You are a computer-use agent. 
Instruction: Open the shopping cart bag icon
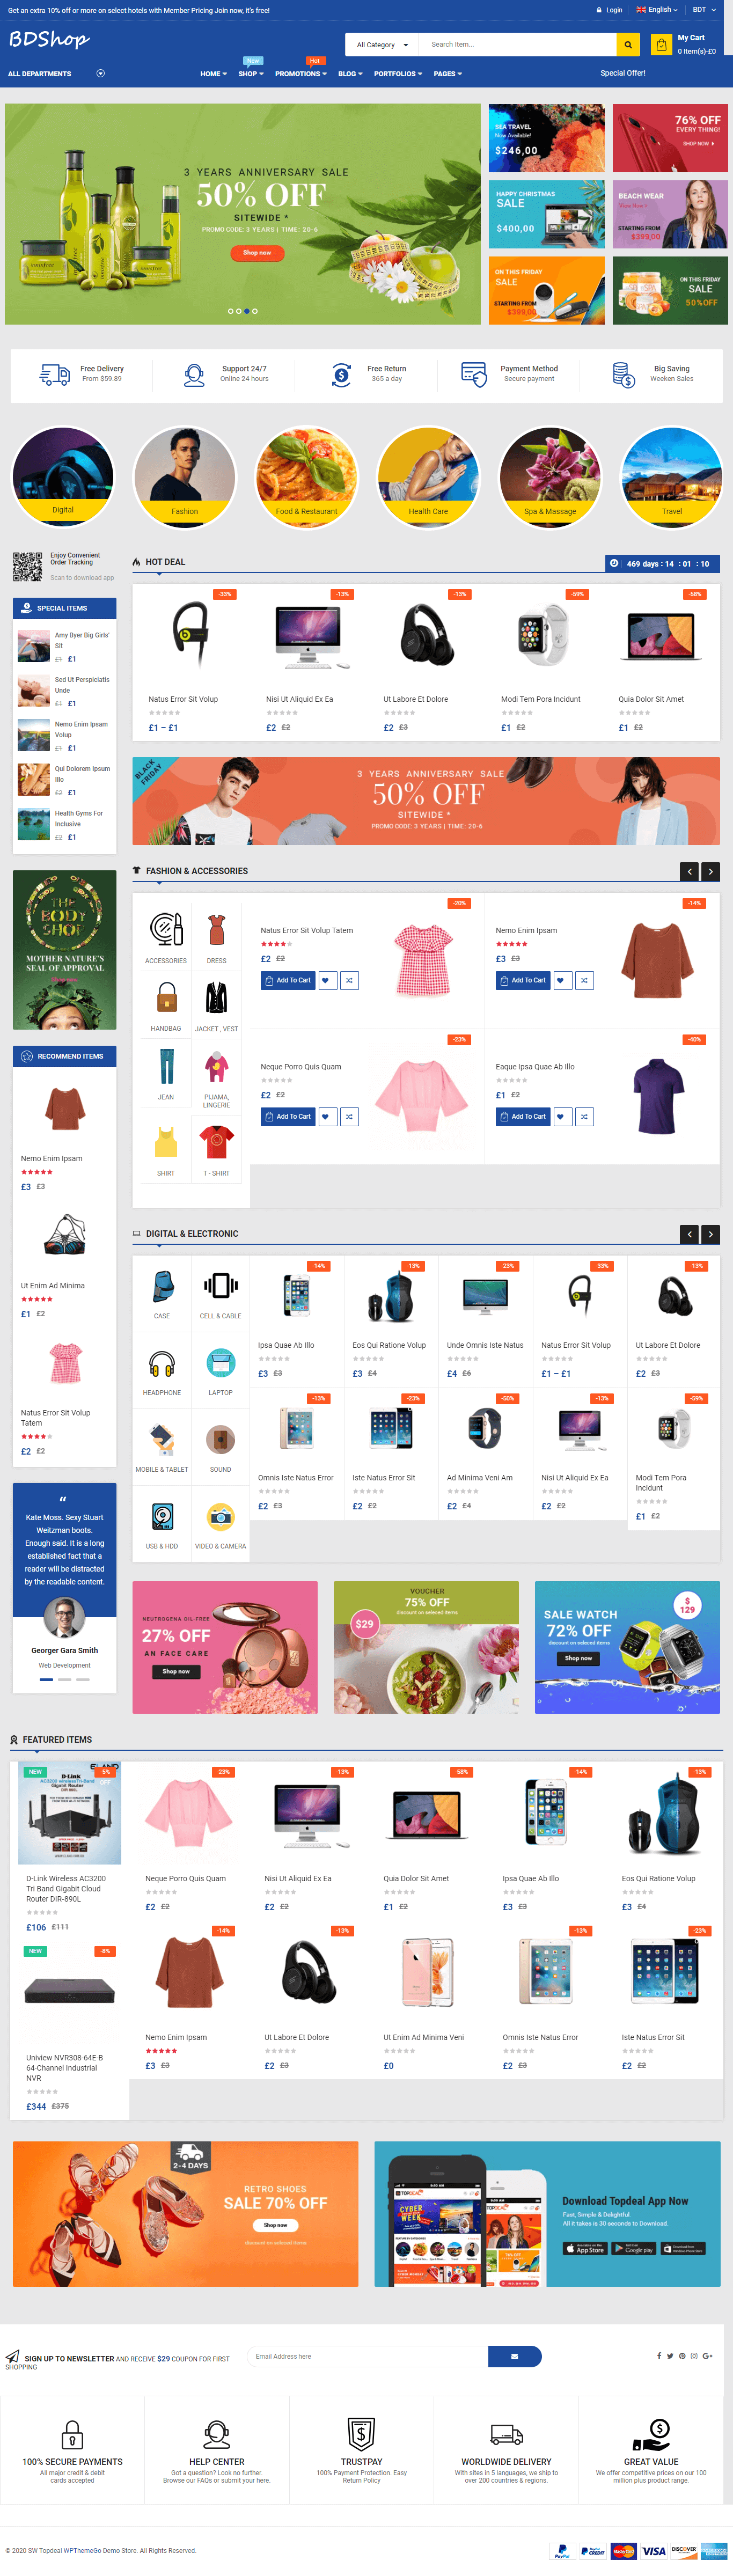(x=661, y=45)
